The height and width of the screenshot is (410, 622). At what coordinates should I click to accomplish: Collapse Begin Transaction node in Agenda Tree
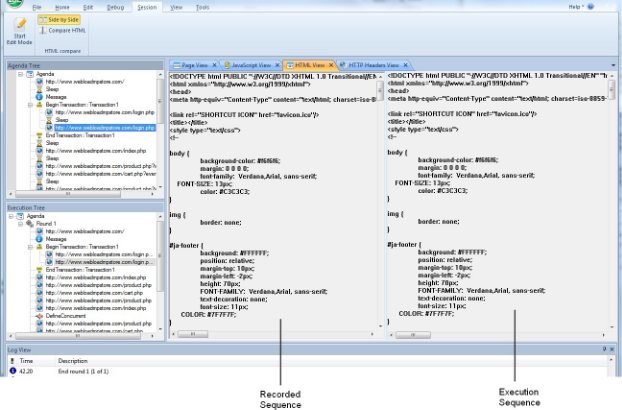[x=32, y=102]
